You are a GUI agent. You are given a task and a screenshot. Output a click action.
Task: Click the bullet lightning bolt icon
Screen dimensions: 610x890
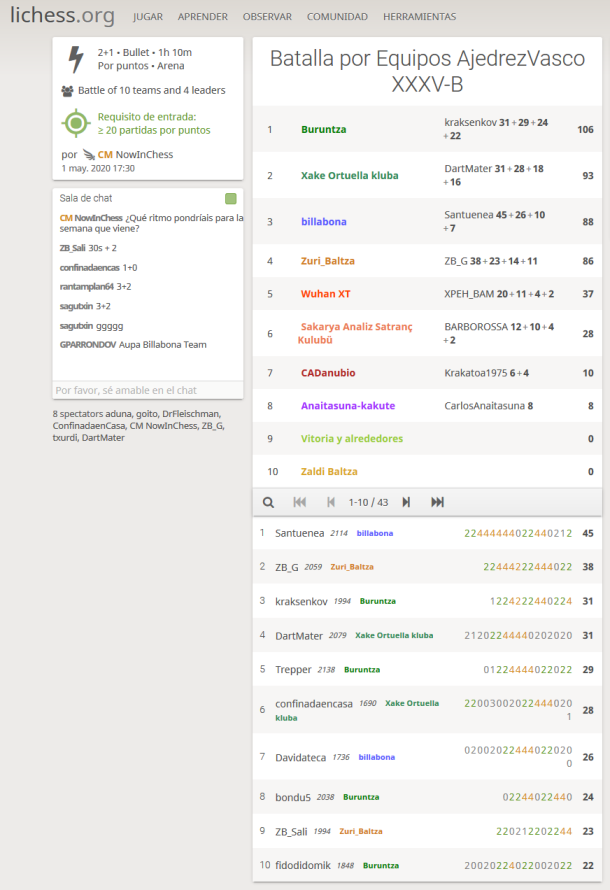click(75, 59)
